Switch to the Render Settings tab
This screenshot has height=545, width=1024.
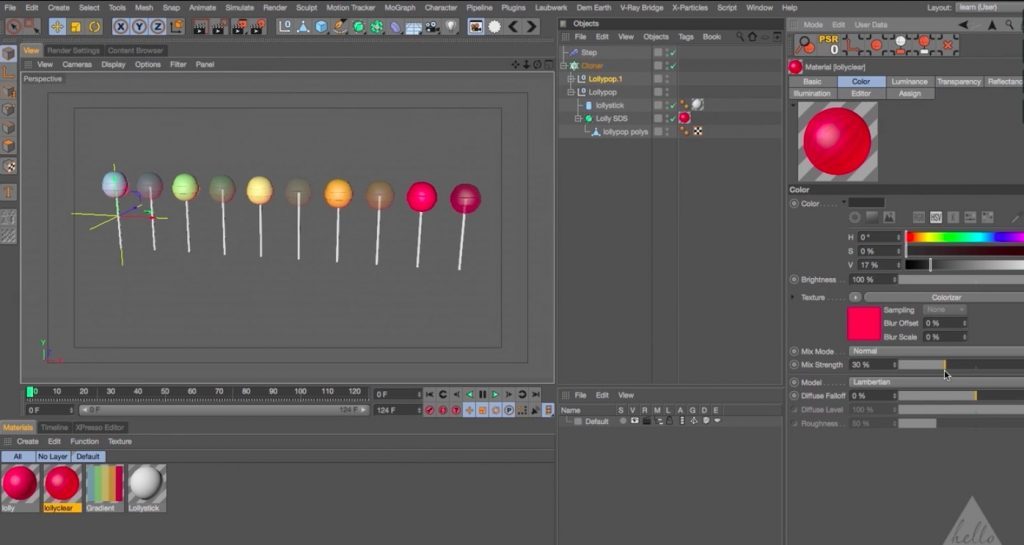click(x=73, y=50)
